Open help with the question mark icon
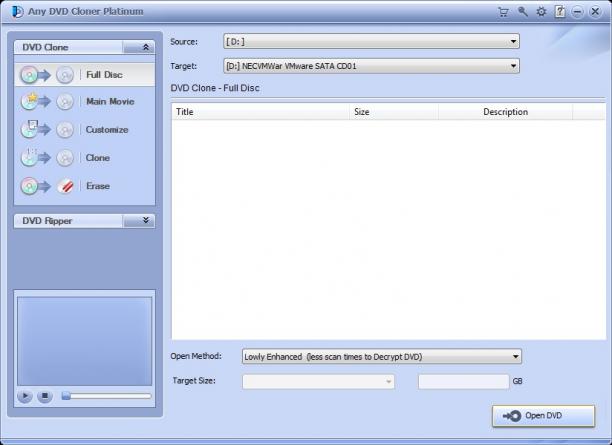 click(560, 12)
